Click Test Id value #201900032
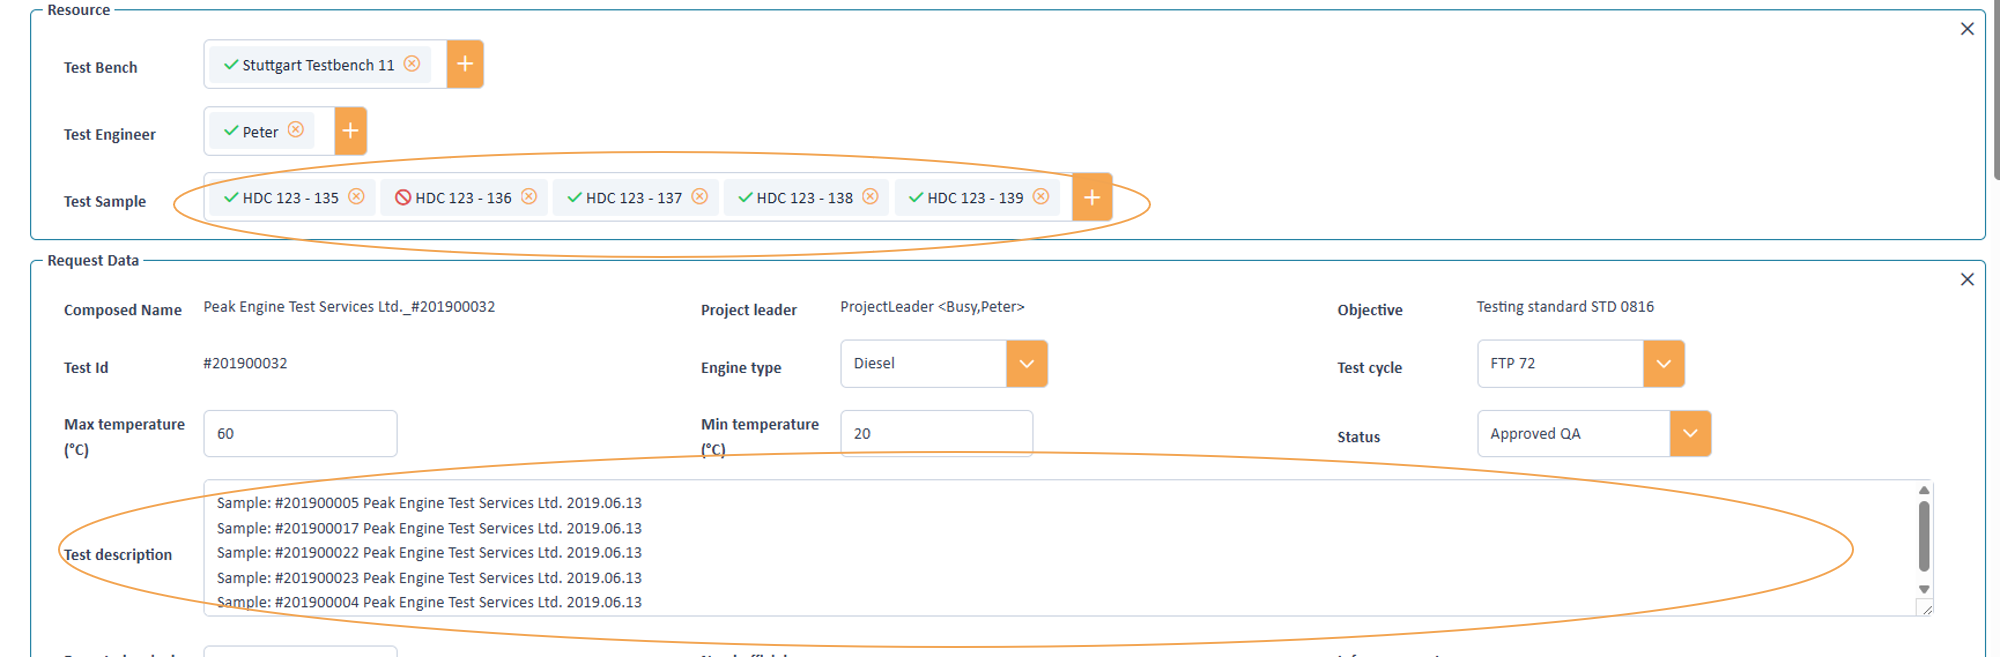Image resolution: width=2000 pixels, height=657 pixels. [245, 363]
